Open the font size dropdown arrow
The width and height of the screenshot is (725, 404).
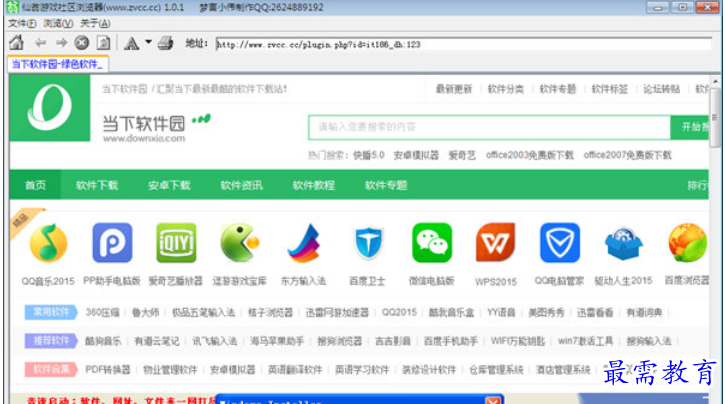tap(148, 42)
